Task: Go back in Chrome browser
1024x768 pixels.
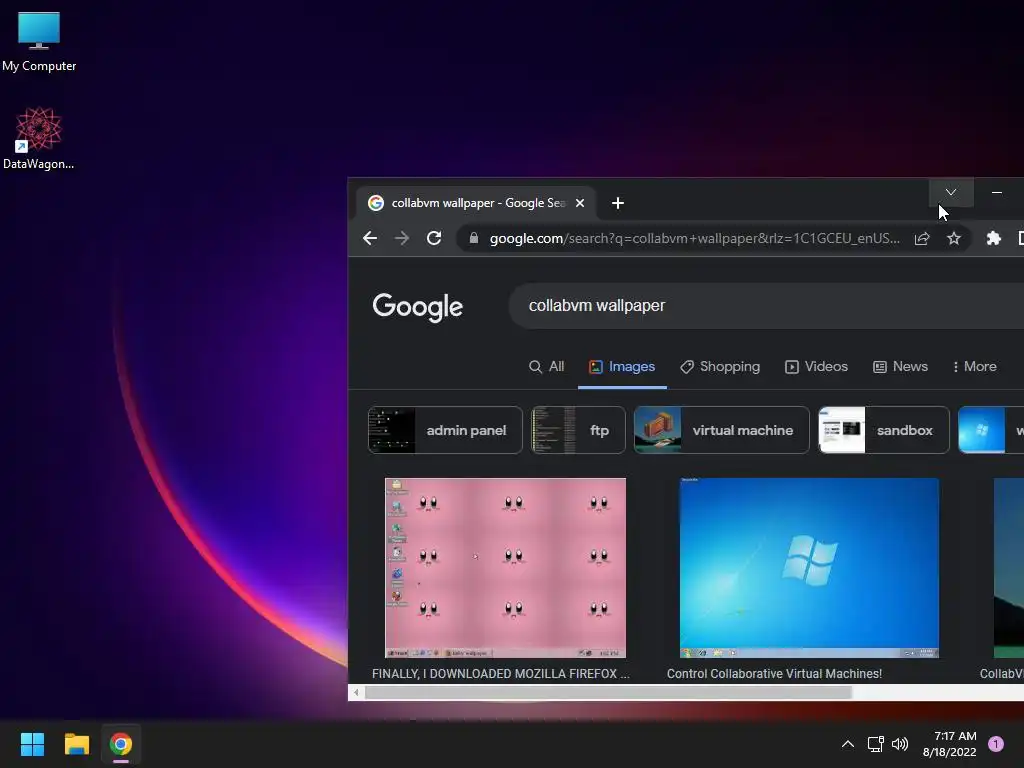Action: coord(370,238)
